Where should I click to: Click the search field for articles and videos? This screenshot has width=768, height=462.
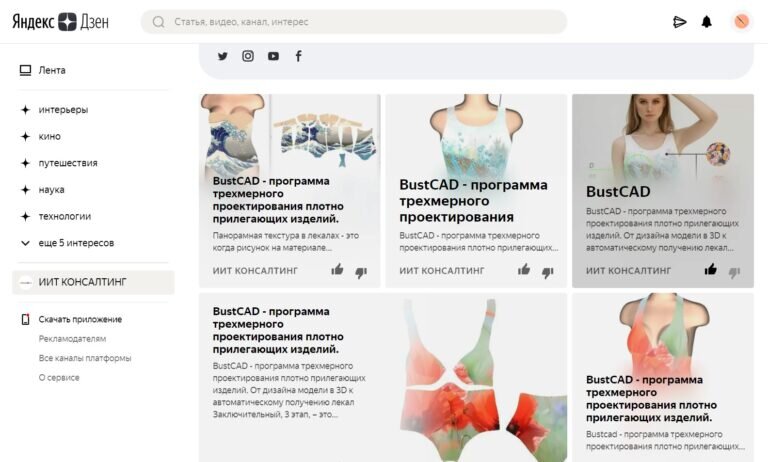click(354, 22)
